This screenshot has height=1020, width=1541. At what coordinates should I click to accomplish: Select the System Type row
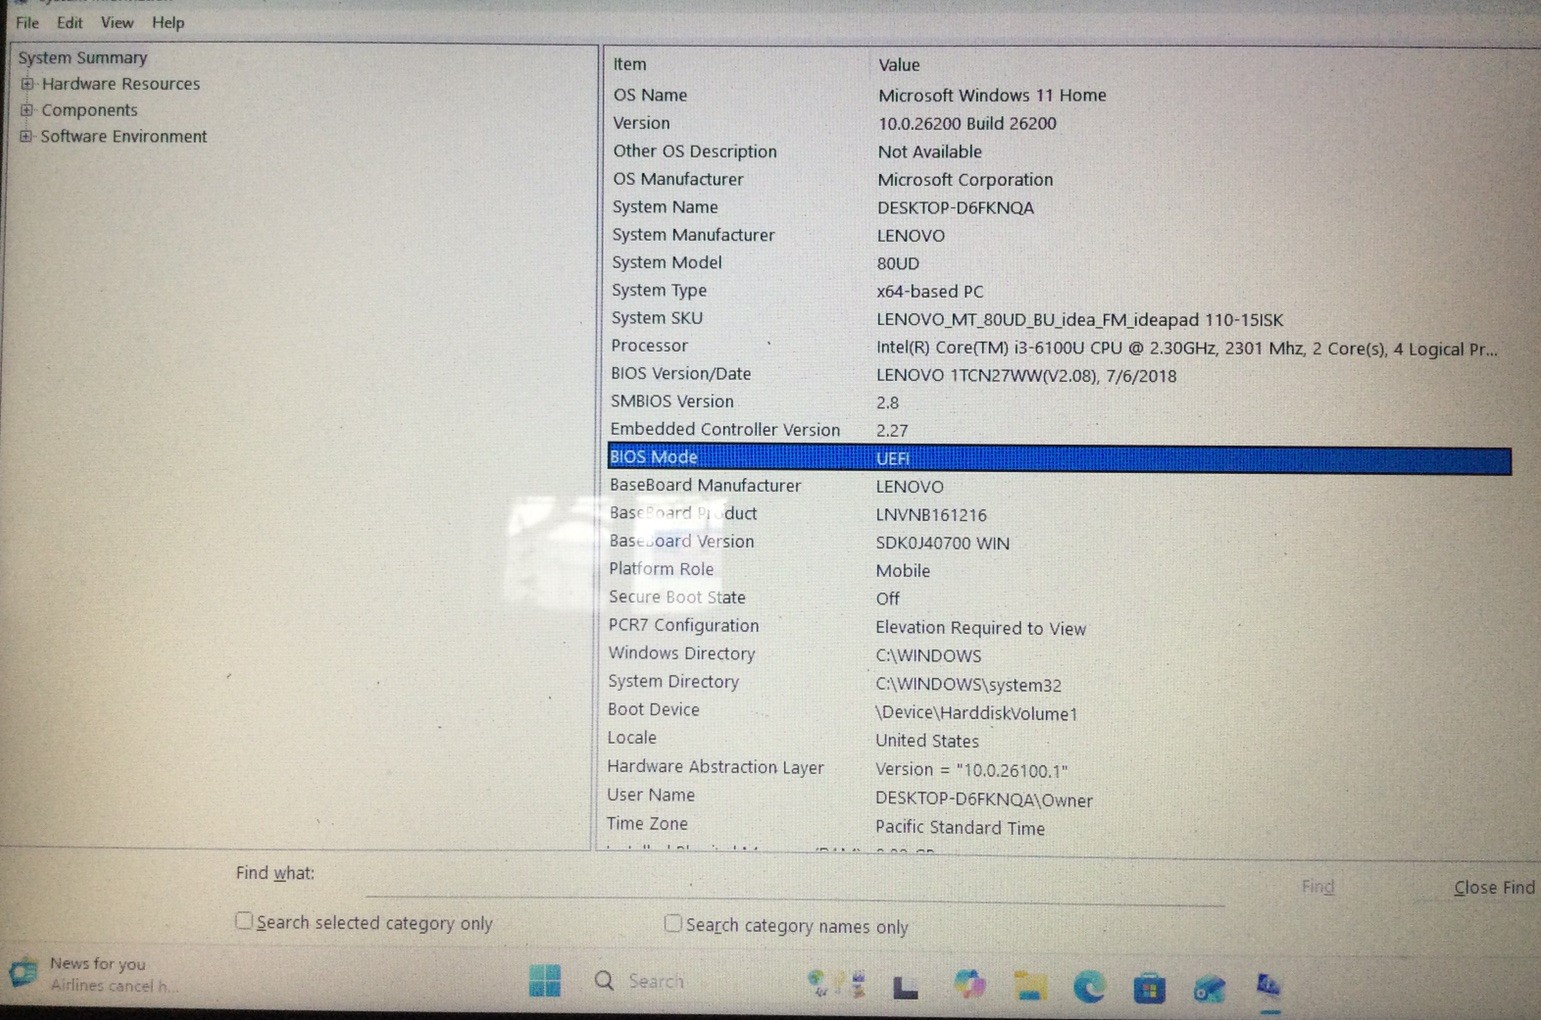tap(1060, 291)
